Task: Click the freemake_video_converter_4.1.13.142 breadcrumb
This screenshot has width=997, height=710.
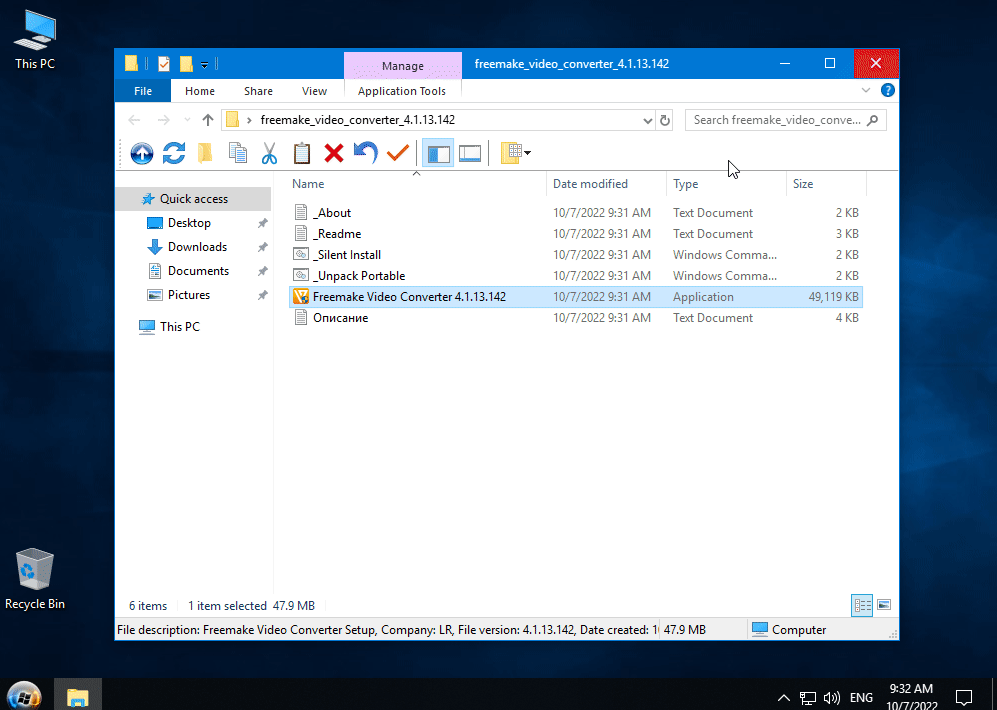Action: pyautogui.click(x=357, y=119)
